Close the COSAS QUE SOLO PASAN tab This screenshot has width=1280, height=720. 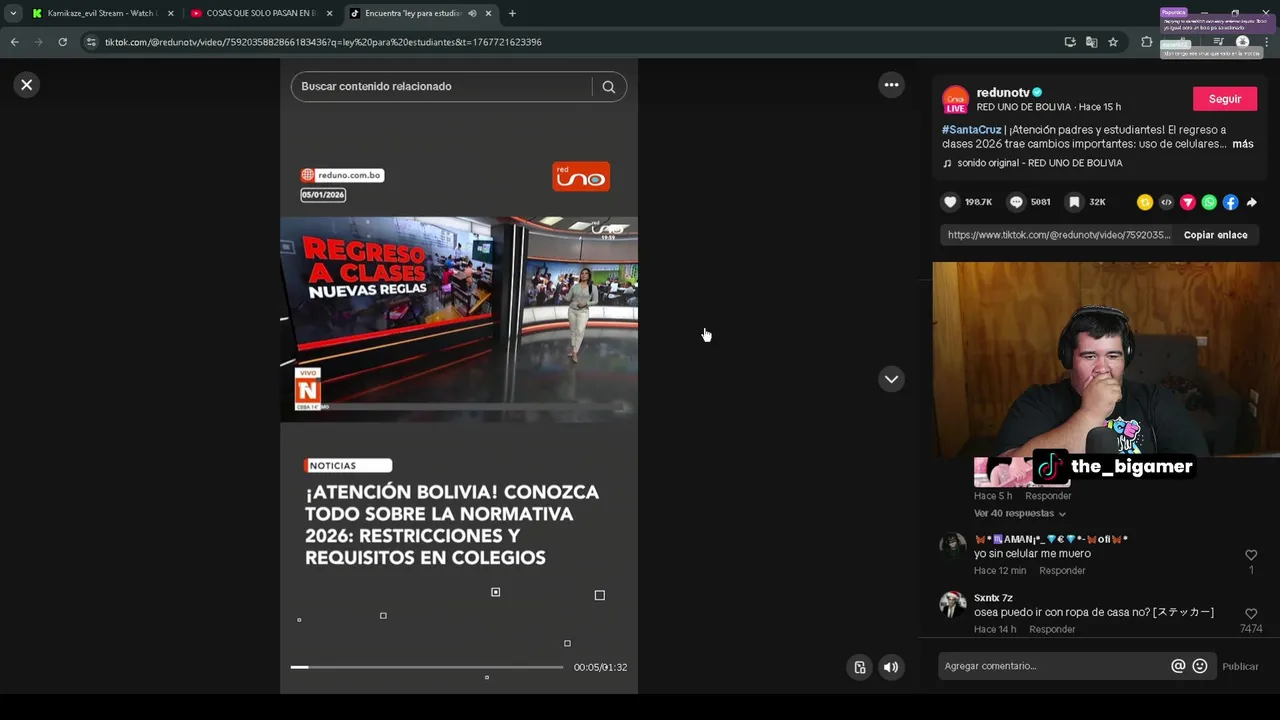click(x=329, y=13)
